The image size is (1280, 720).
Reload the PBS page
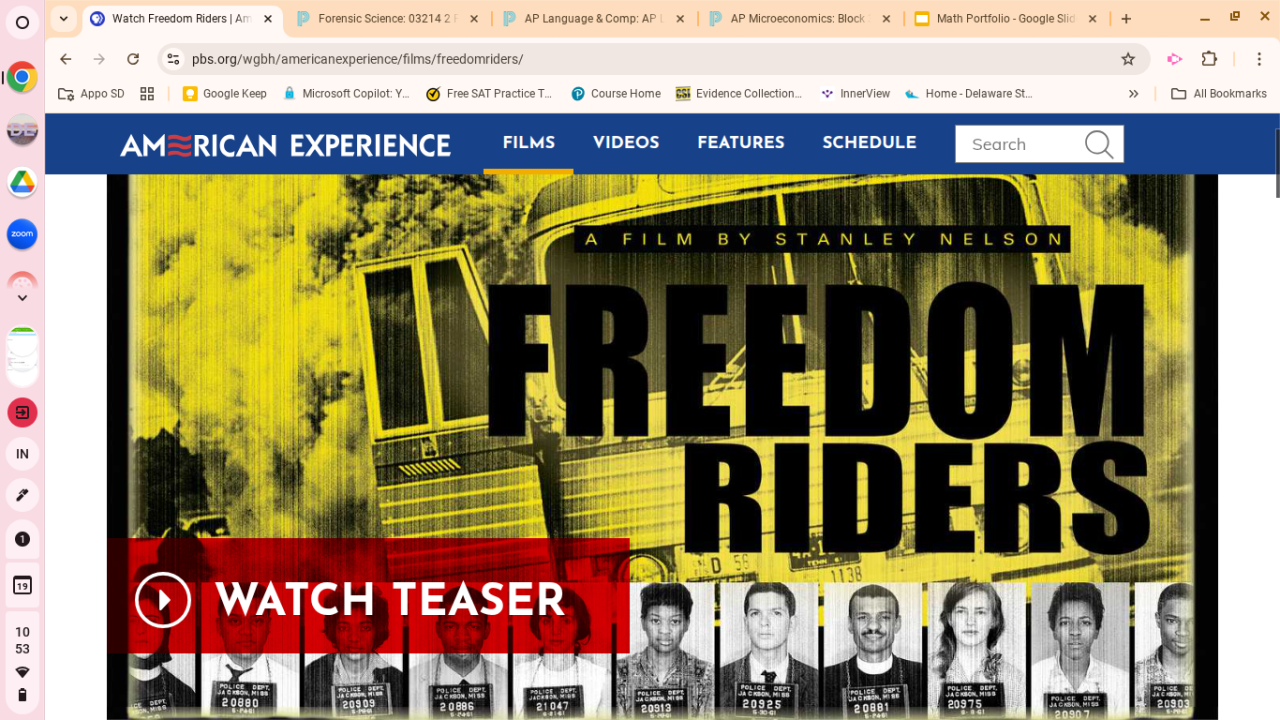tap(133, 59)
